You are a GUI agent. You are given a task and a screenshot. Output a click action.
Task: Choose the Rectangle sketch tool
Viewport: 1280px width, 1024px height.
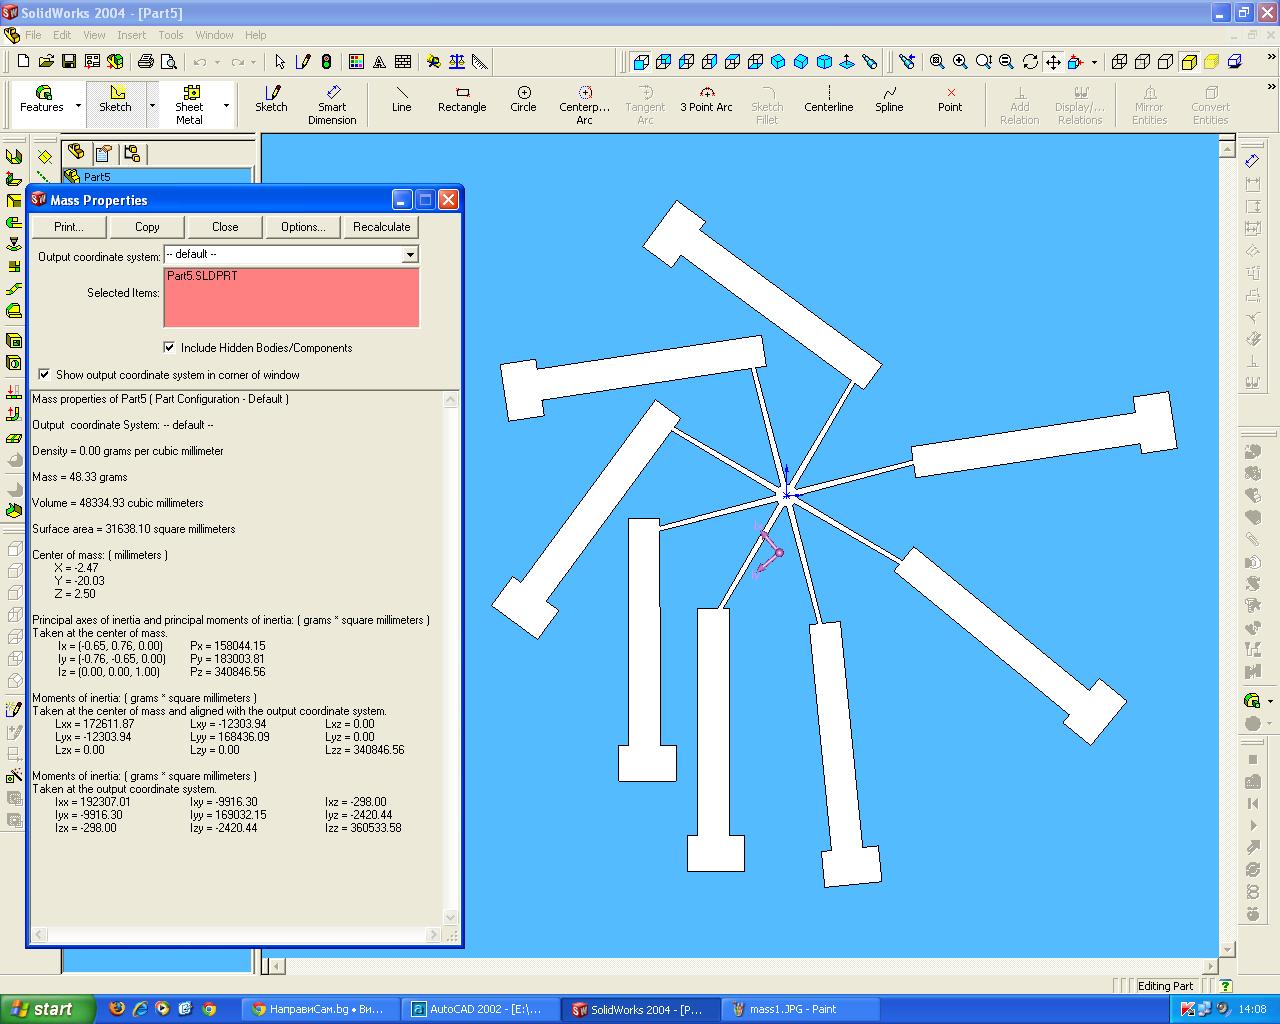(x=462, y=99)
